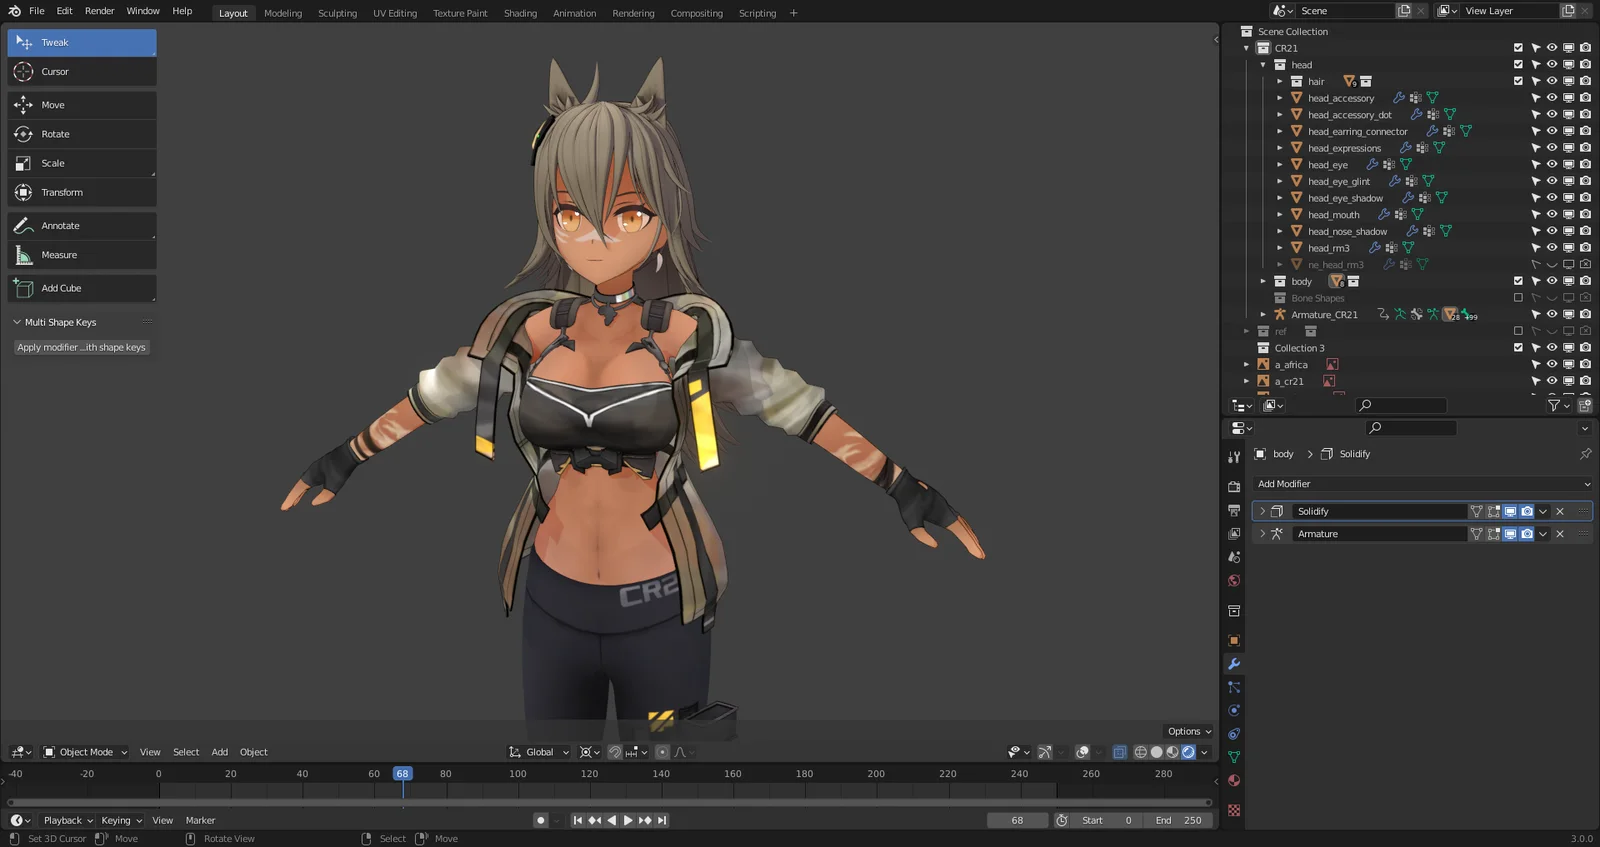
Task: Pick the Transform tool
Action: coord(82,192)
